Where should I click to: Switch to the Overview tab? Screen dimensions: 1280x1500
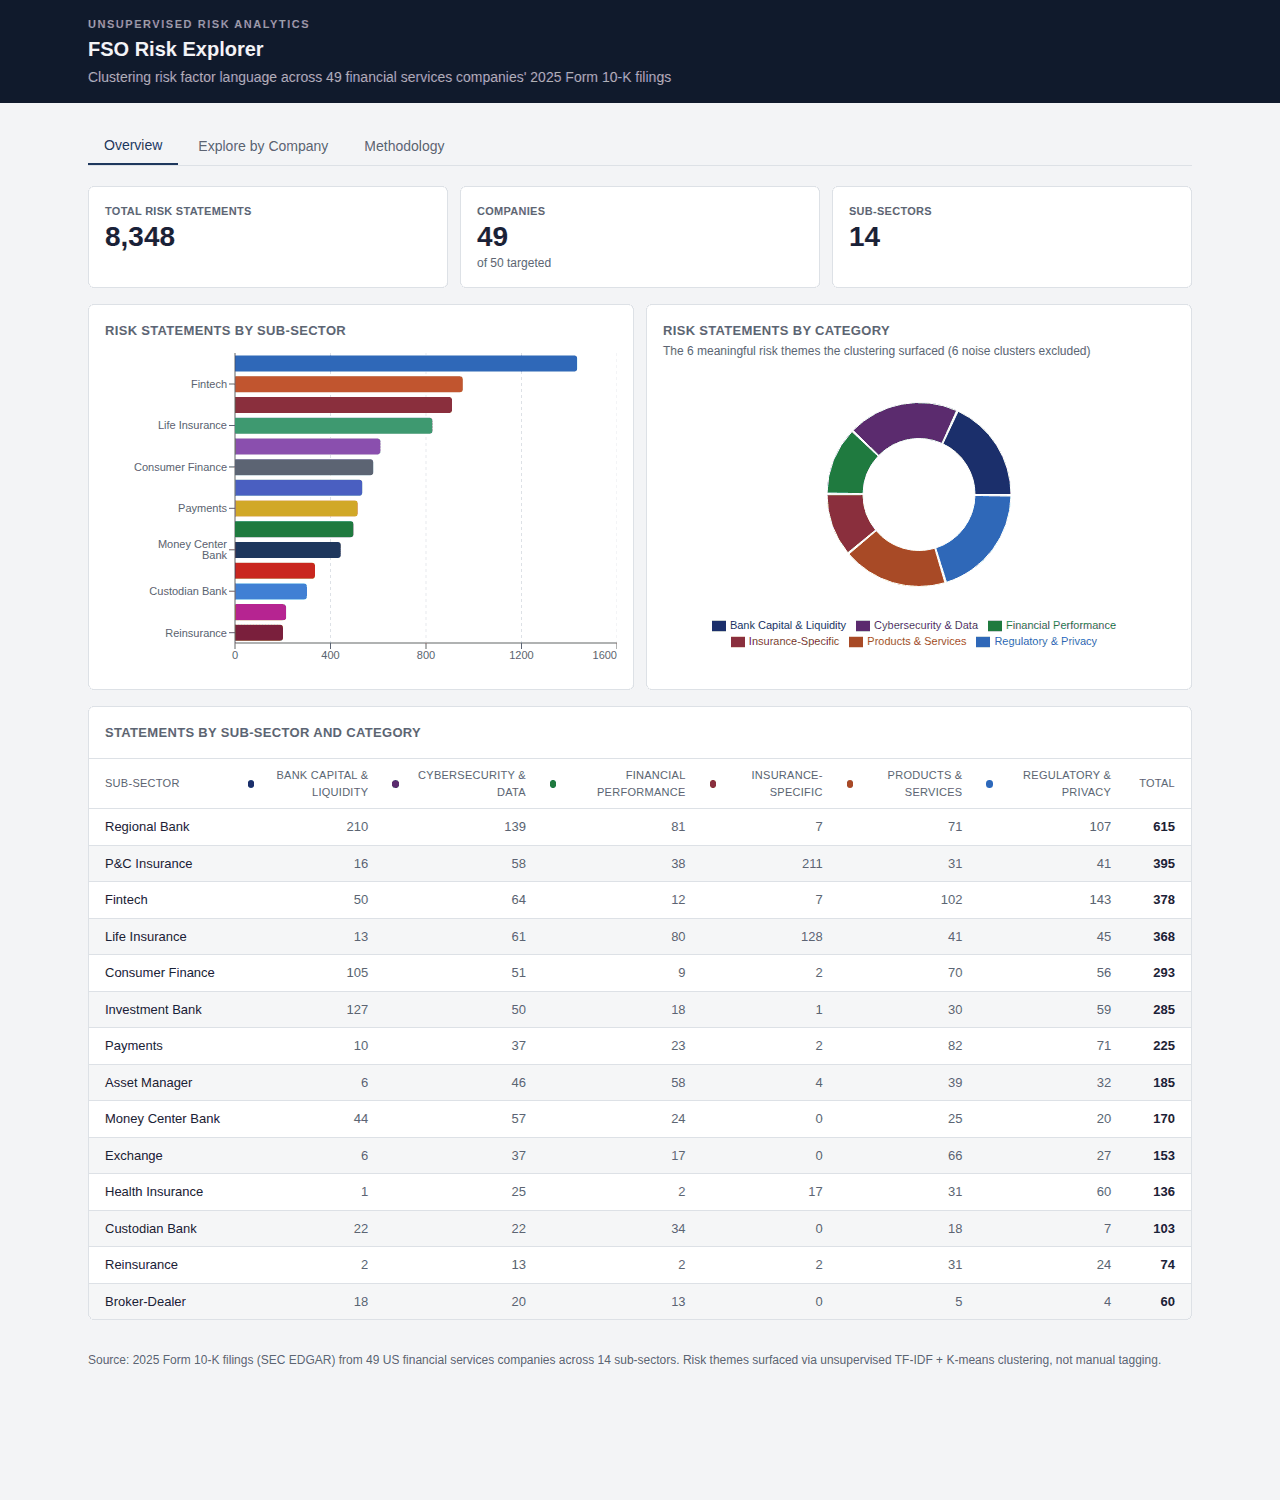click(133, 145)
